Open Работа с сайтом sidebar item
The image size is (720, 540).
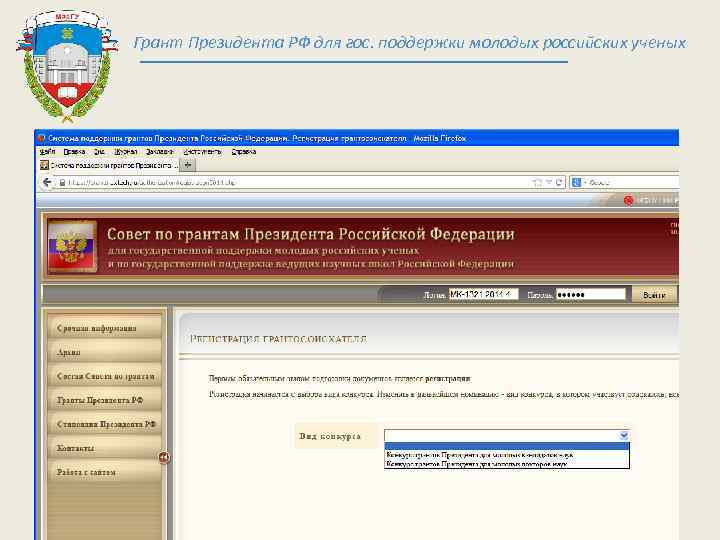pyautogui.click(x=105, y=472)
